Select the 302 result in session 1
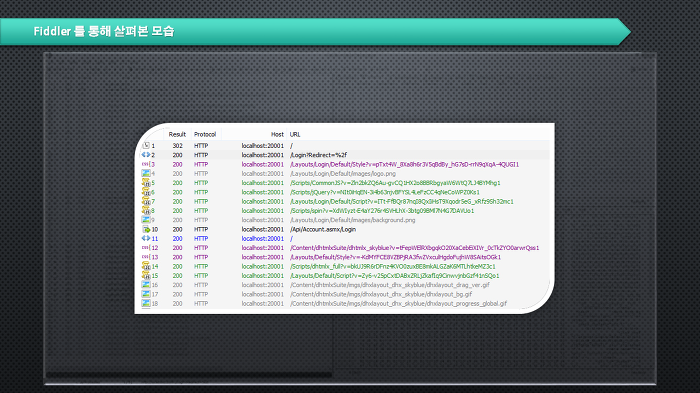Viewport: 700px width, 393px height. [178, 146]
